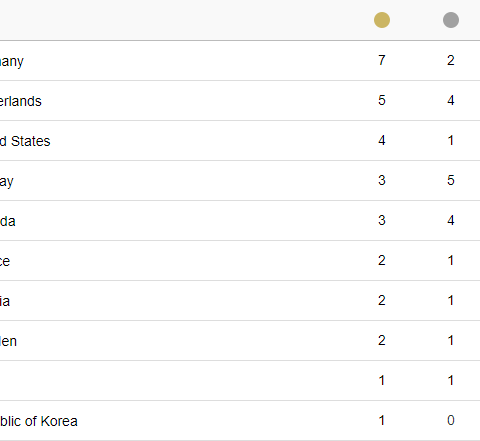Select the Republic of Korea country name

point(39,421)
